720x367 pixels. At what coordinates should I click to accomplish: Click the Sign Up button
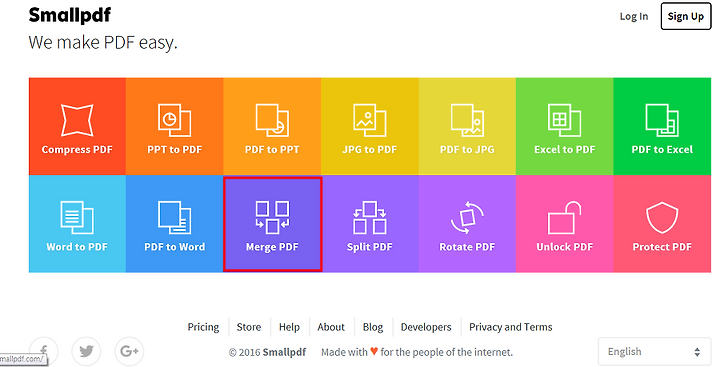click(686, 16)
